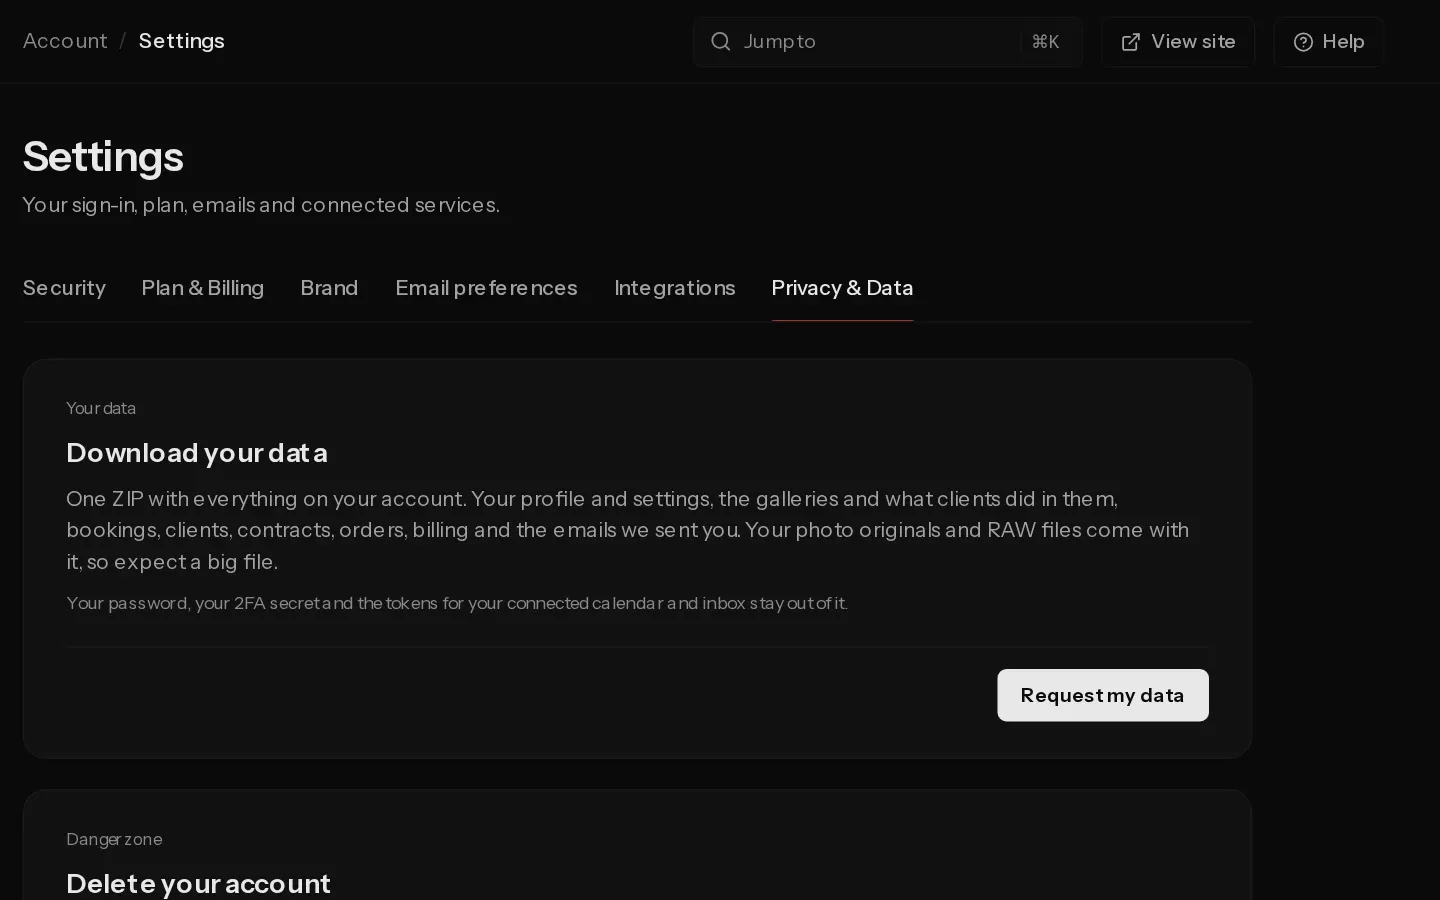
Task: Click the ⌘K shortcut badge
Action: tap(1045, 42)
